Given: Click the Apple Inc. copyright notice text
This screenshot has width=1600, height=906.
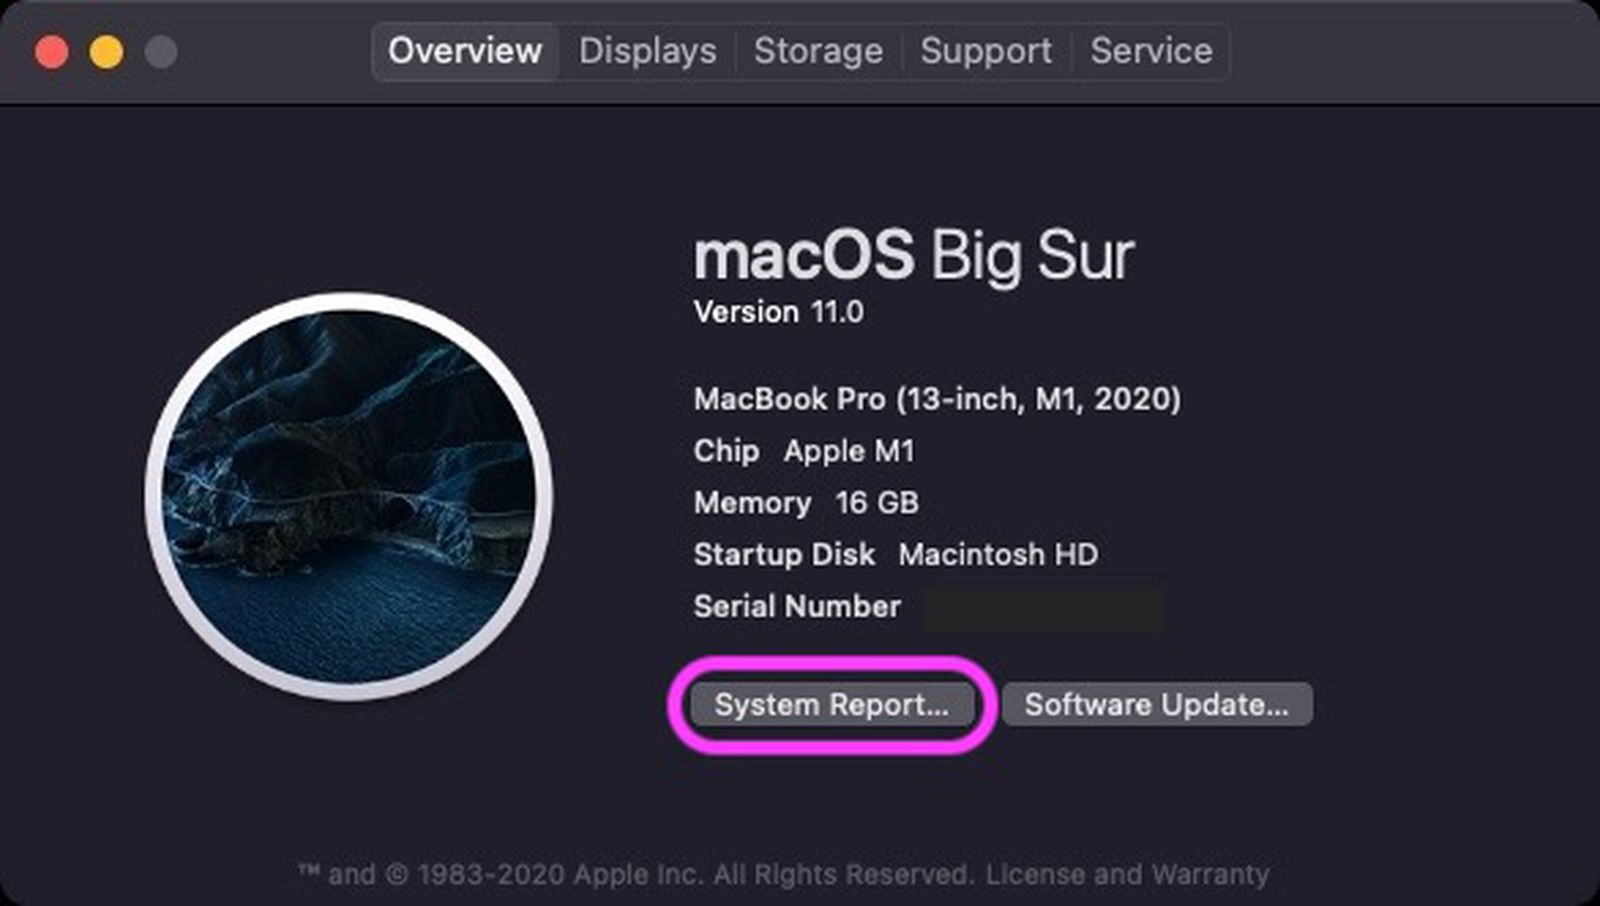Looking at the screenshot, I should coord(640,875).
